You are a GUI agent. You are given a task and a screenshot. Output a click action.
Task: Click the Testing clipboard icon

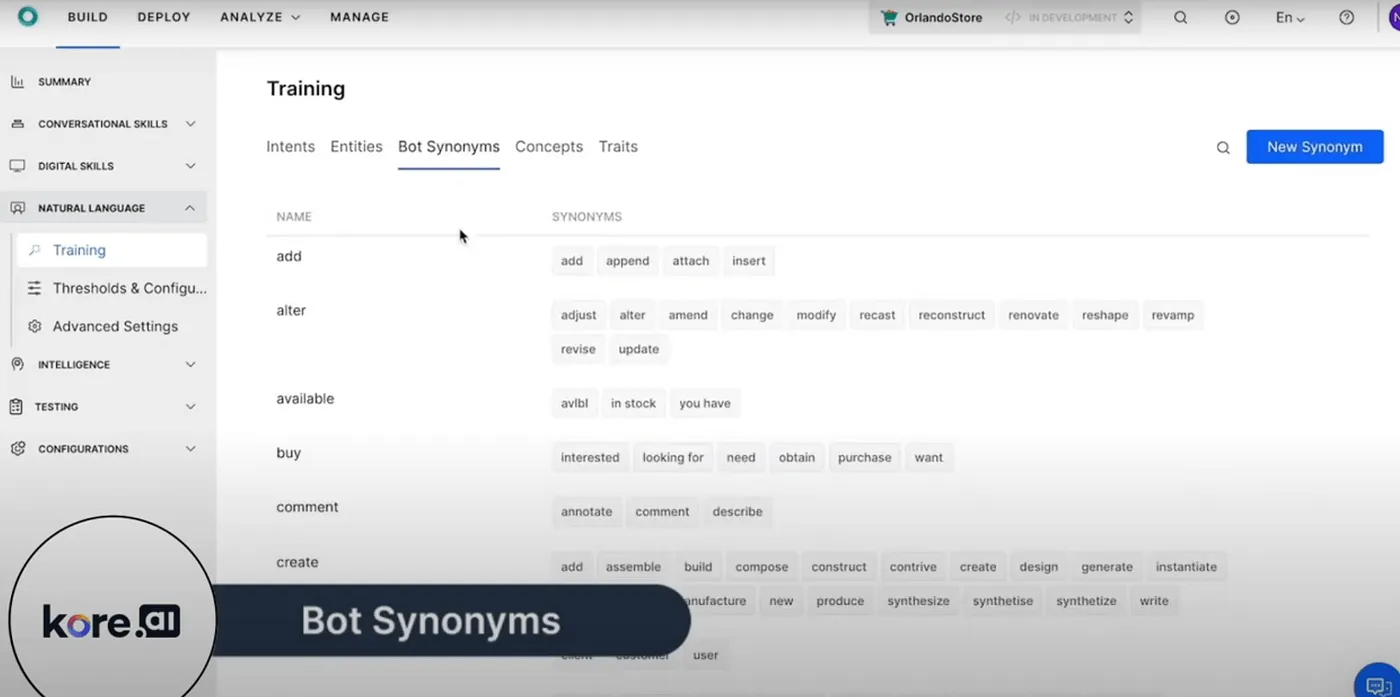(16, 407)
